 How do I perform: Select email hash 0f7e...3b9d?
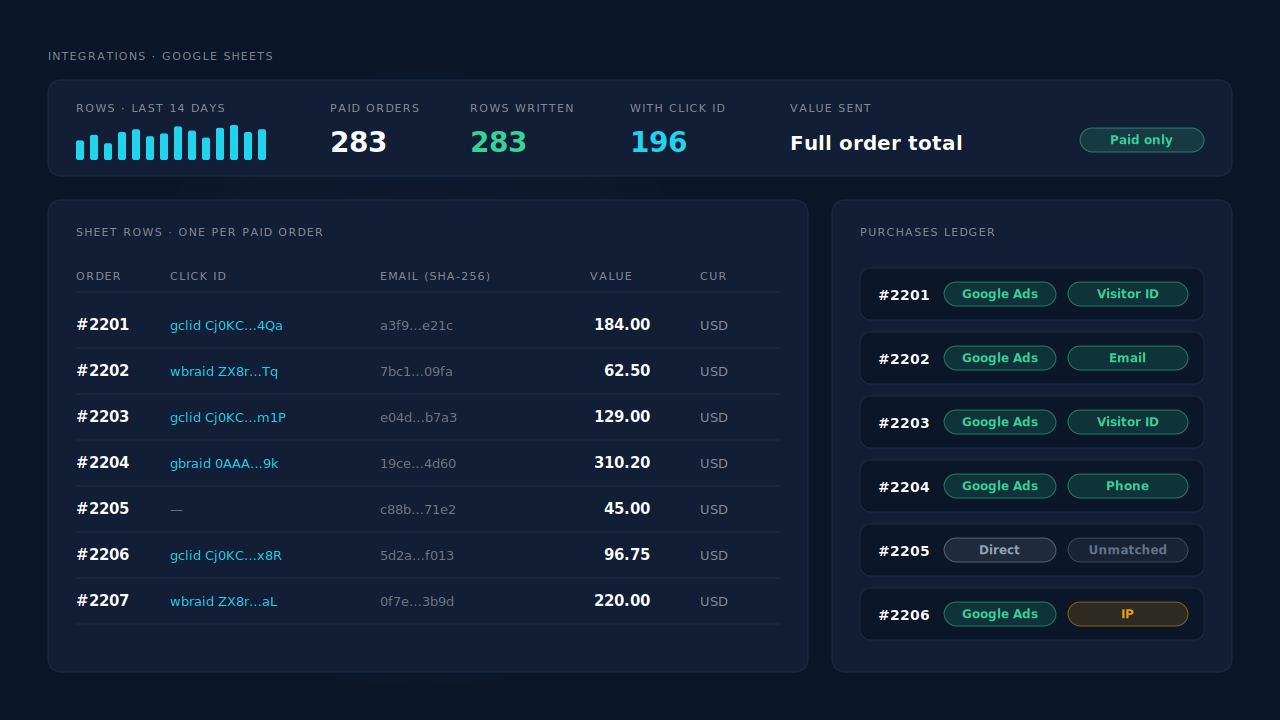(x=417, y=601)
